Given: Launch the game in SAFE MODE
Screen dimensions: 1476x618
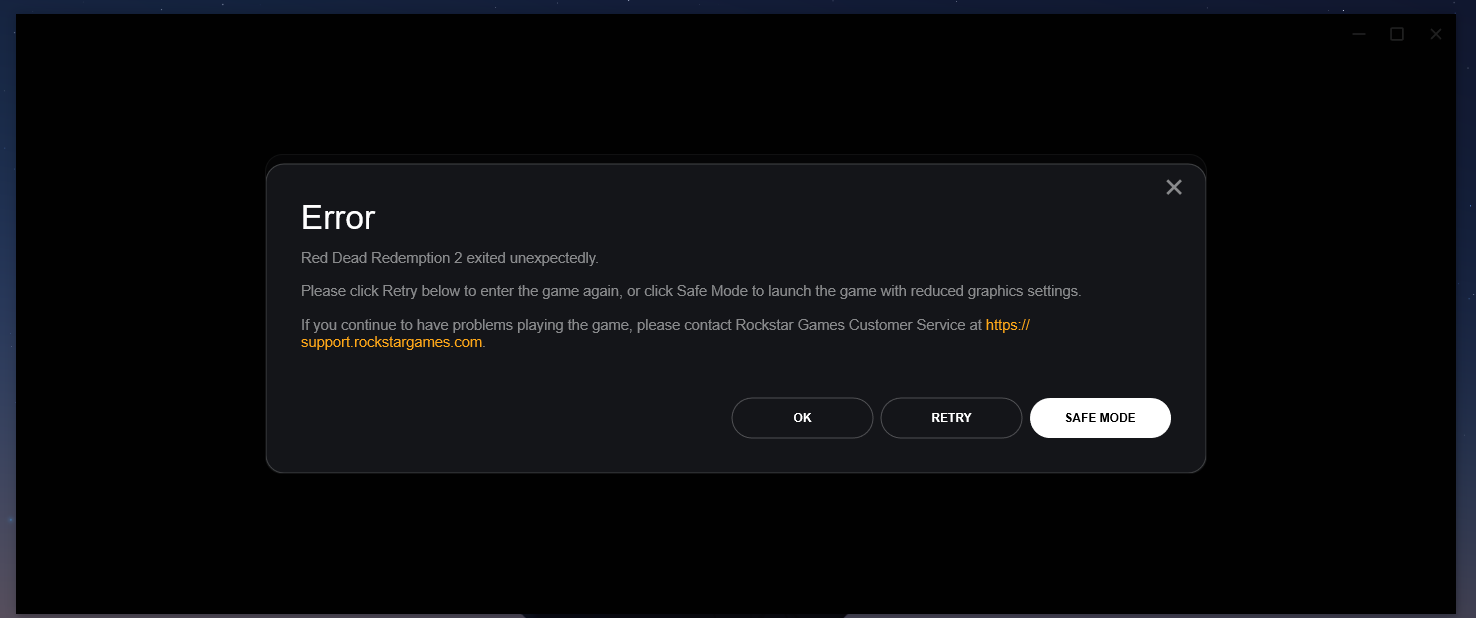Looking at the screenshot, I should click(x=1100, y=418).
